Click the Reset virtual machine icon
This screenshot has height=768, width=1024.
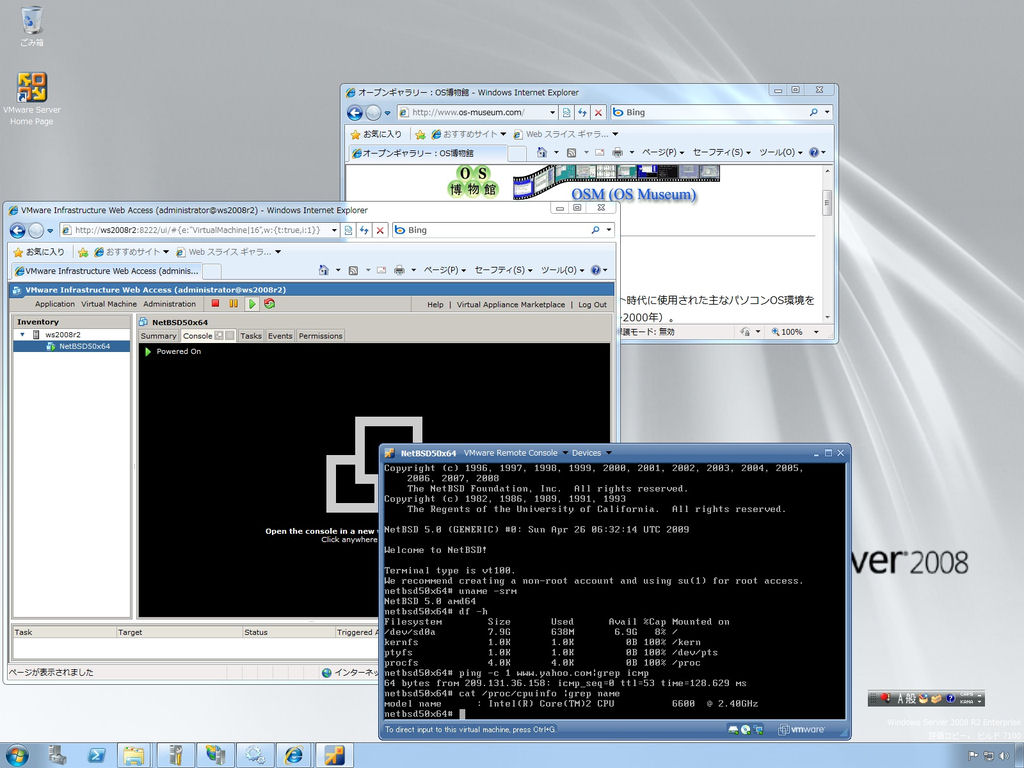coord(269,304)
